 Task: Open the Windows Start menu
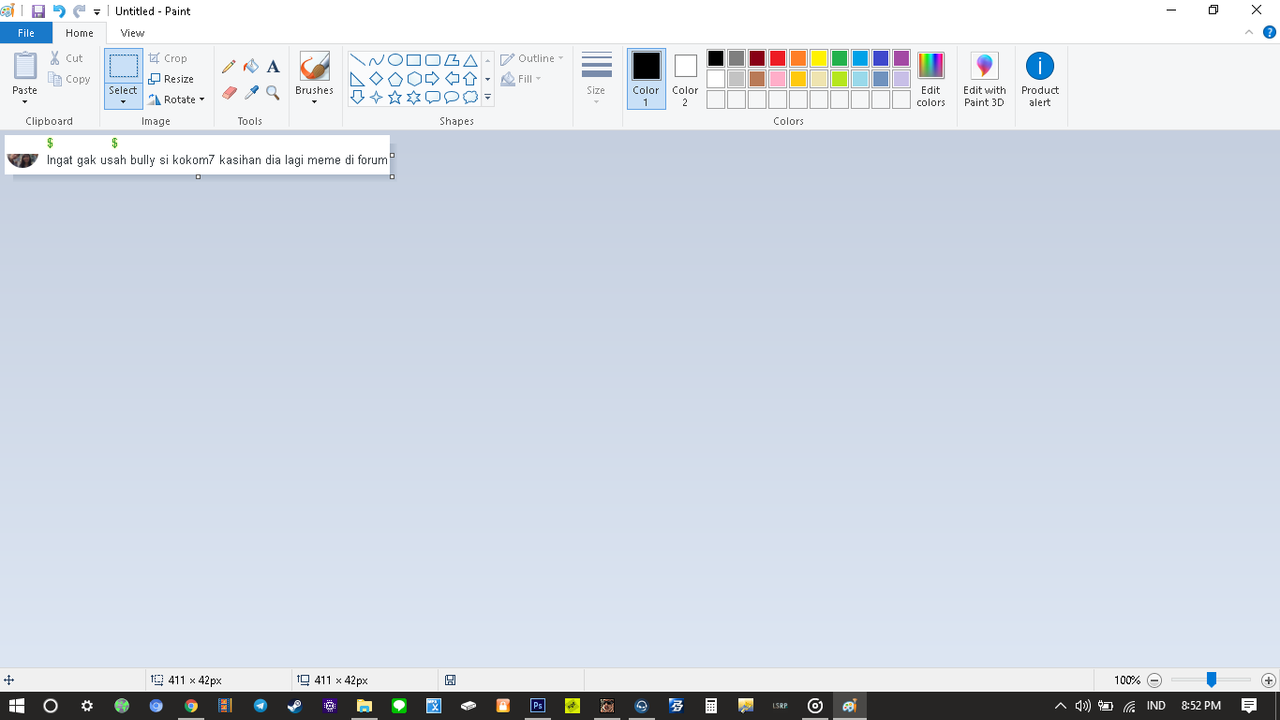coord(16,706)
